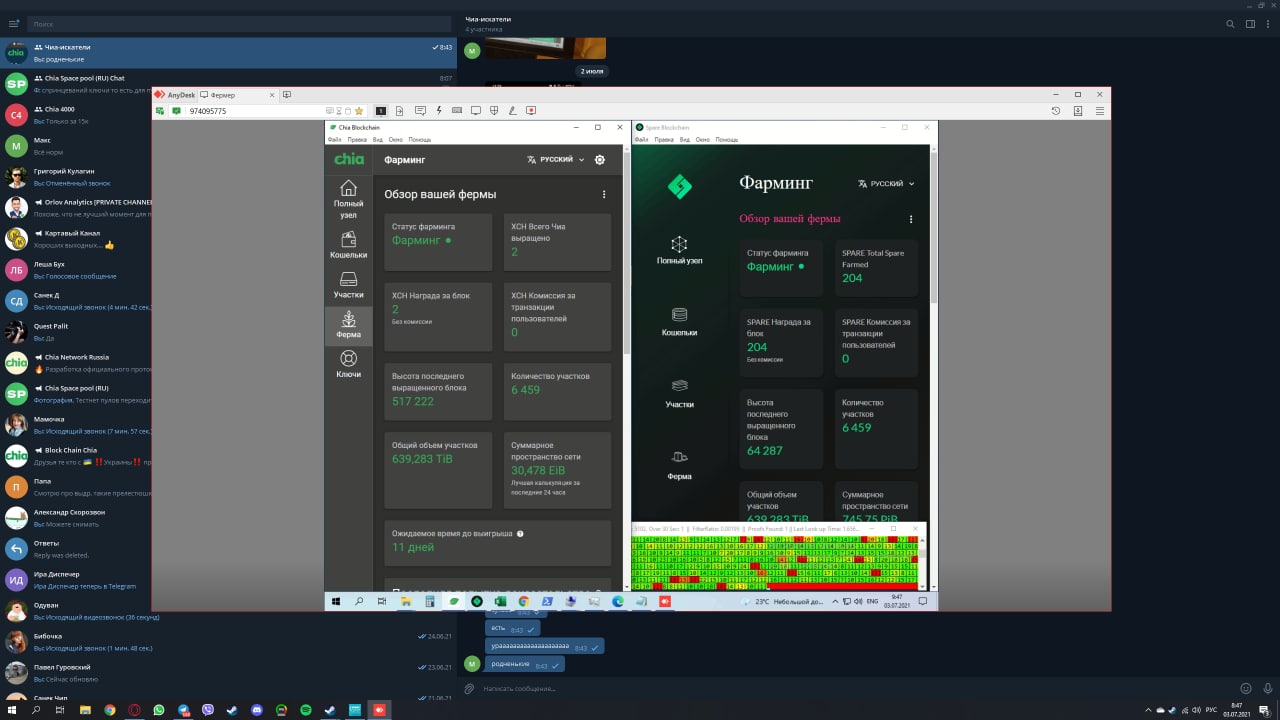Open Telegram chat more options icon
1280x720 pixels.
[x=1268, y=24]
